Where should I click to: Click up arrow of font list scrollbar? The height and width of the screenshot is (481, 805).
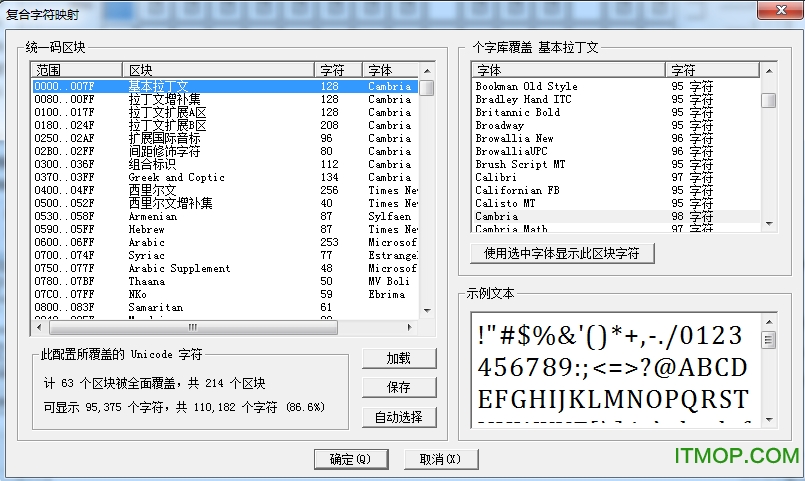(769, 71)
